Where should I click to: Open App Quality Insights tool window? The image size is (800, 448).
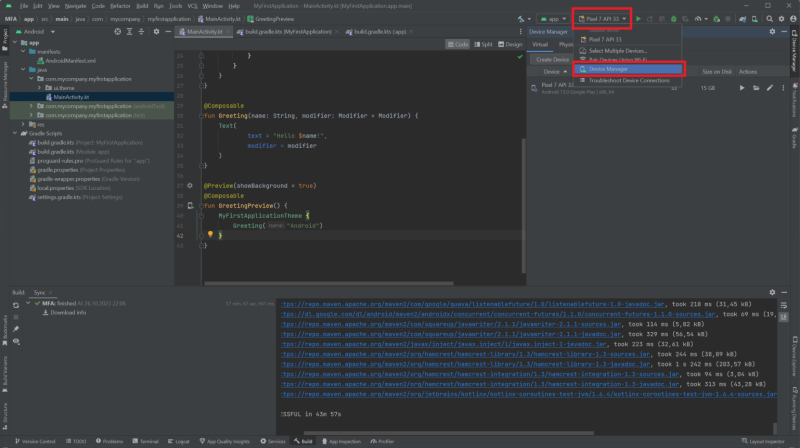click(224, 441)
